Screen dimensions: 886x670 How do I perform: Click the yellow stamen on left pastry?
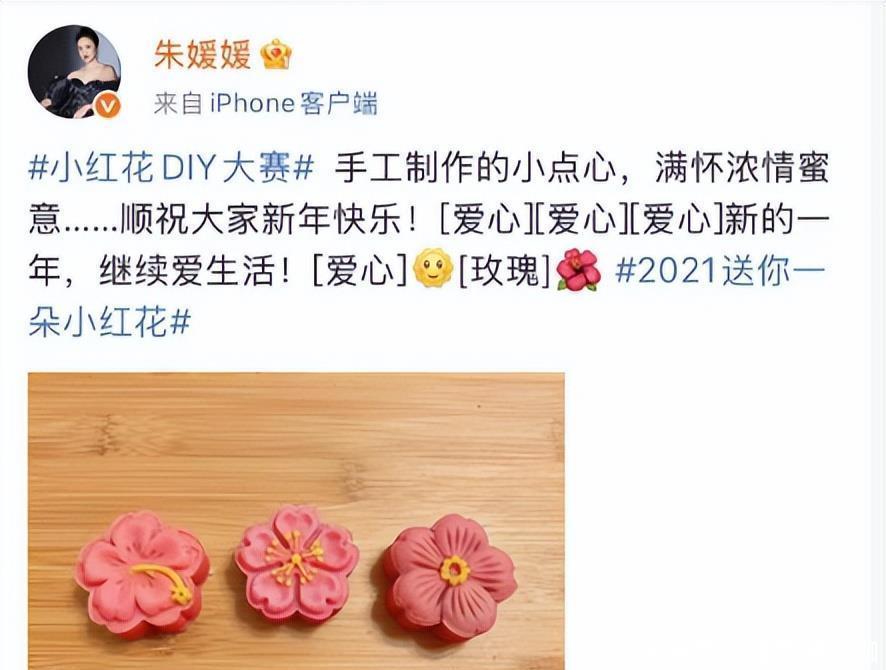(x=164, y=582)
